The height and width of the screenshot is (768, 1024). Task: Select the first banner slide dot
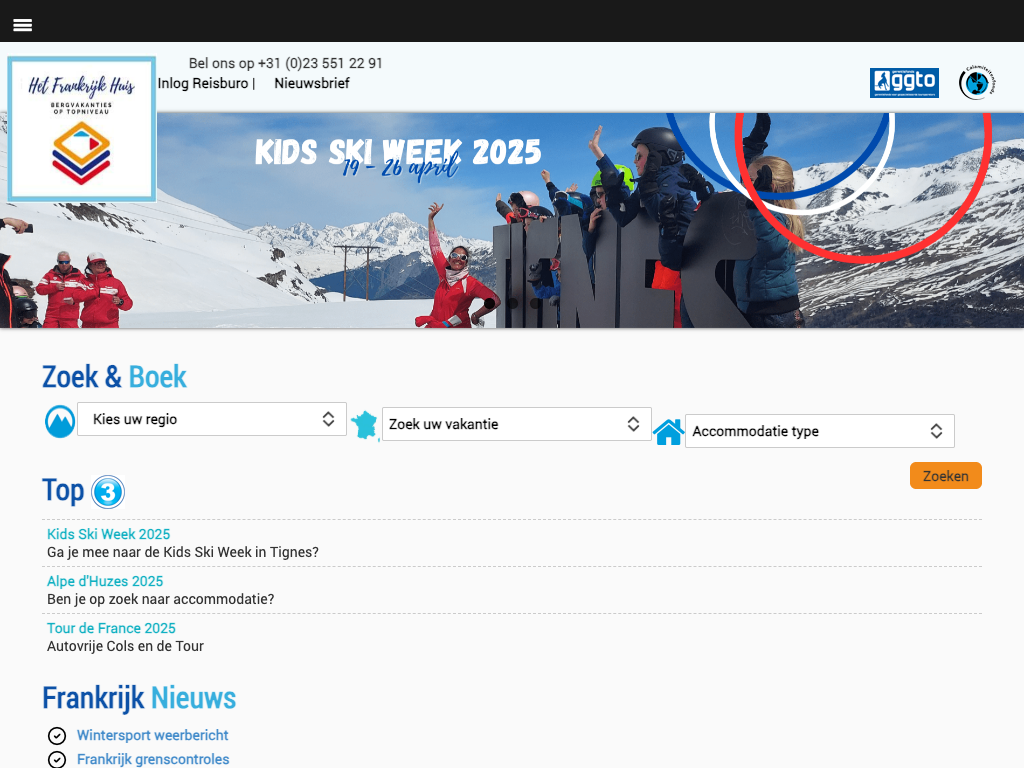(489, 303)
